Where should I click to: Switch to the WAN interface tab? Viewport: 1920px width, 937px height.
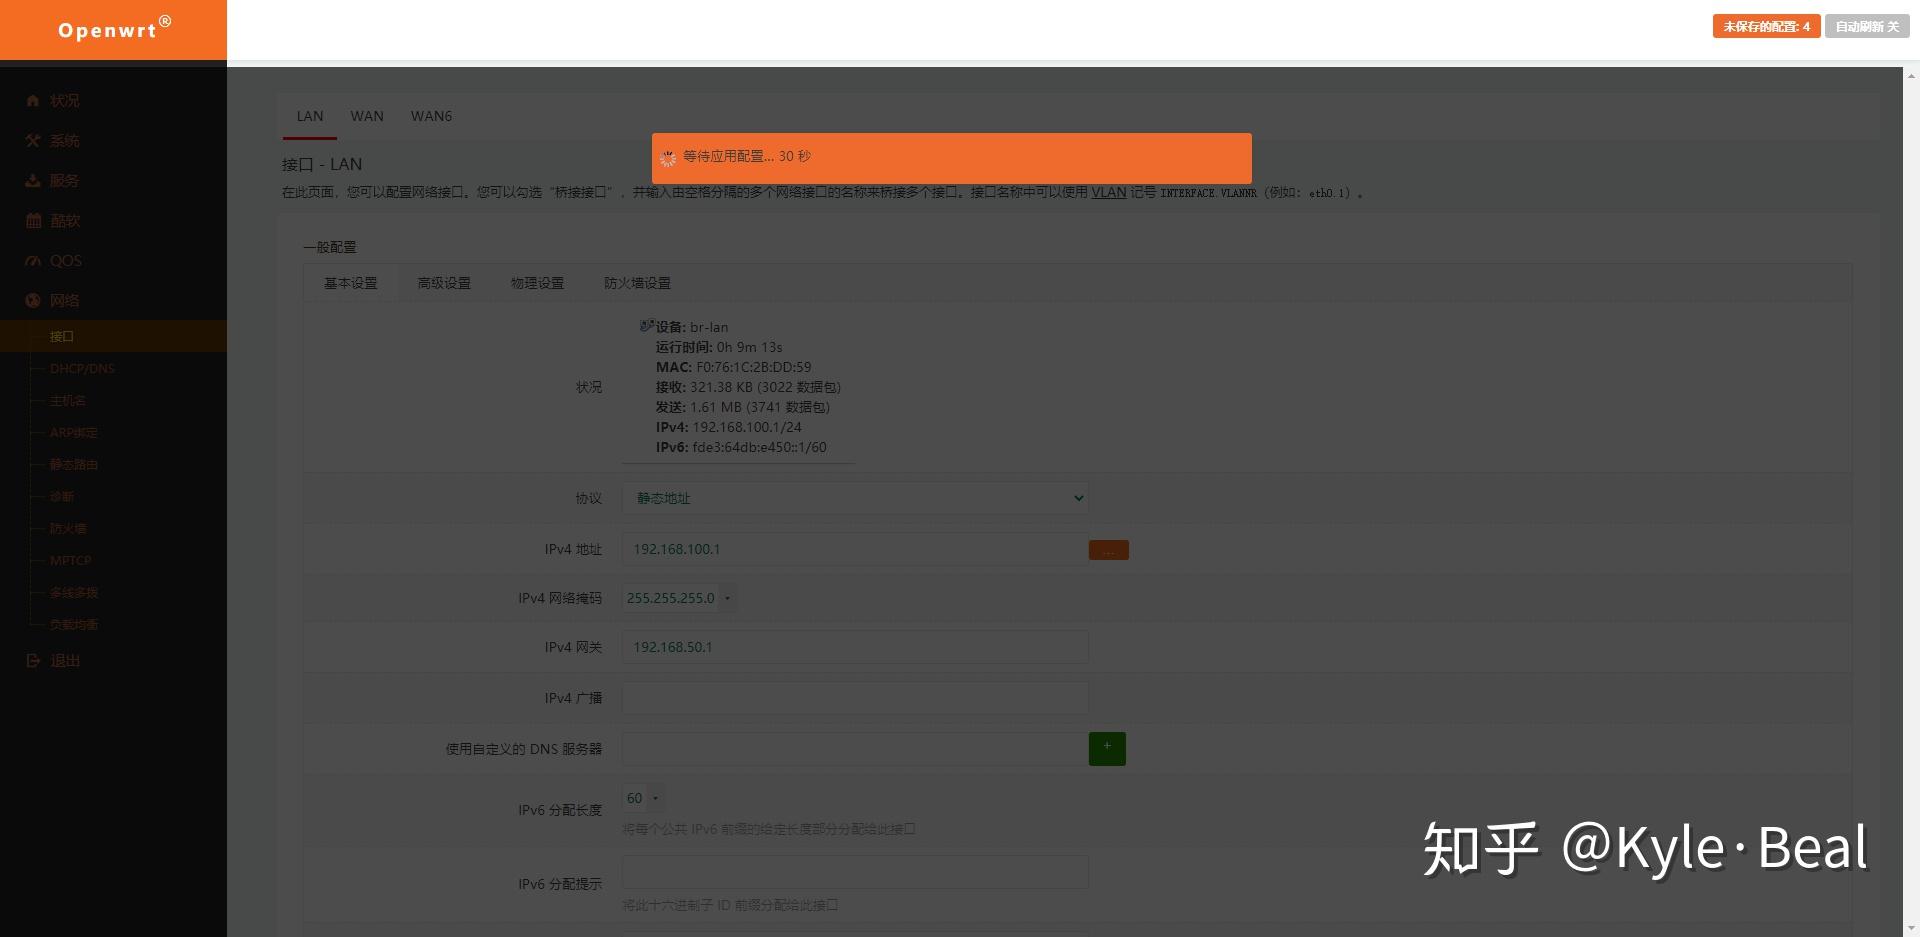[x=366, y=116]
